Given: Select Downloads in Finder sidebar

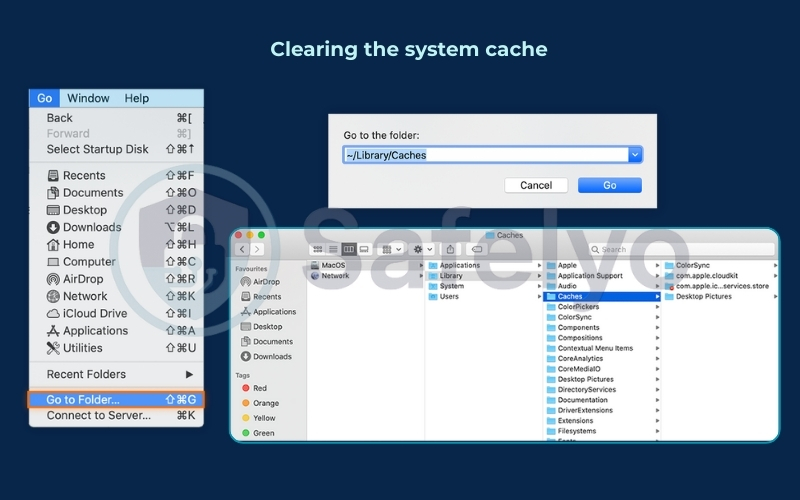Looking at the screenshot, I should (x=272, y=357).
